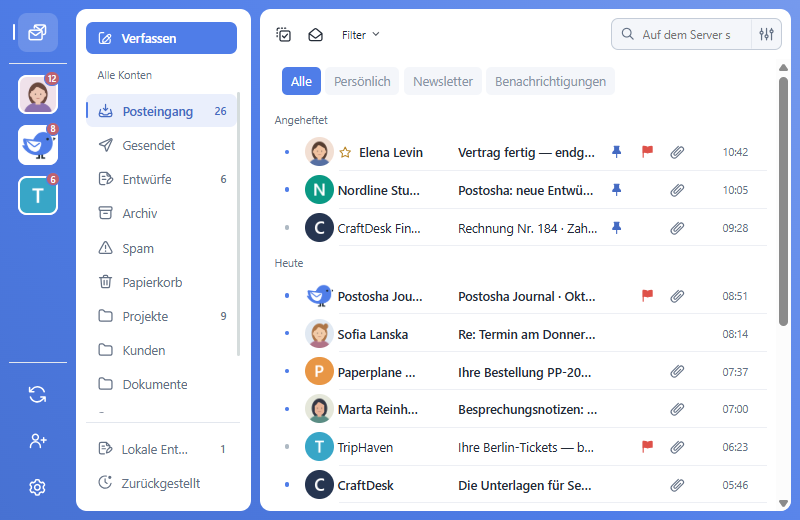Screen dimensions: 800x520
Task: Open Lokale Entwürfe in the sidebar
Action: click(x=161, y=449)
